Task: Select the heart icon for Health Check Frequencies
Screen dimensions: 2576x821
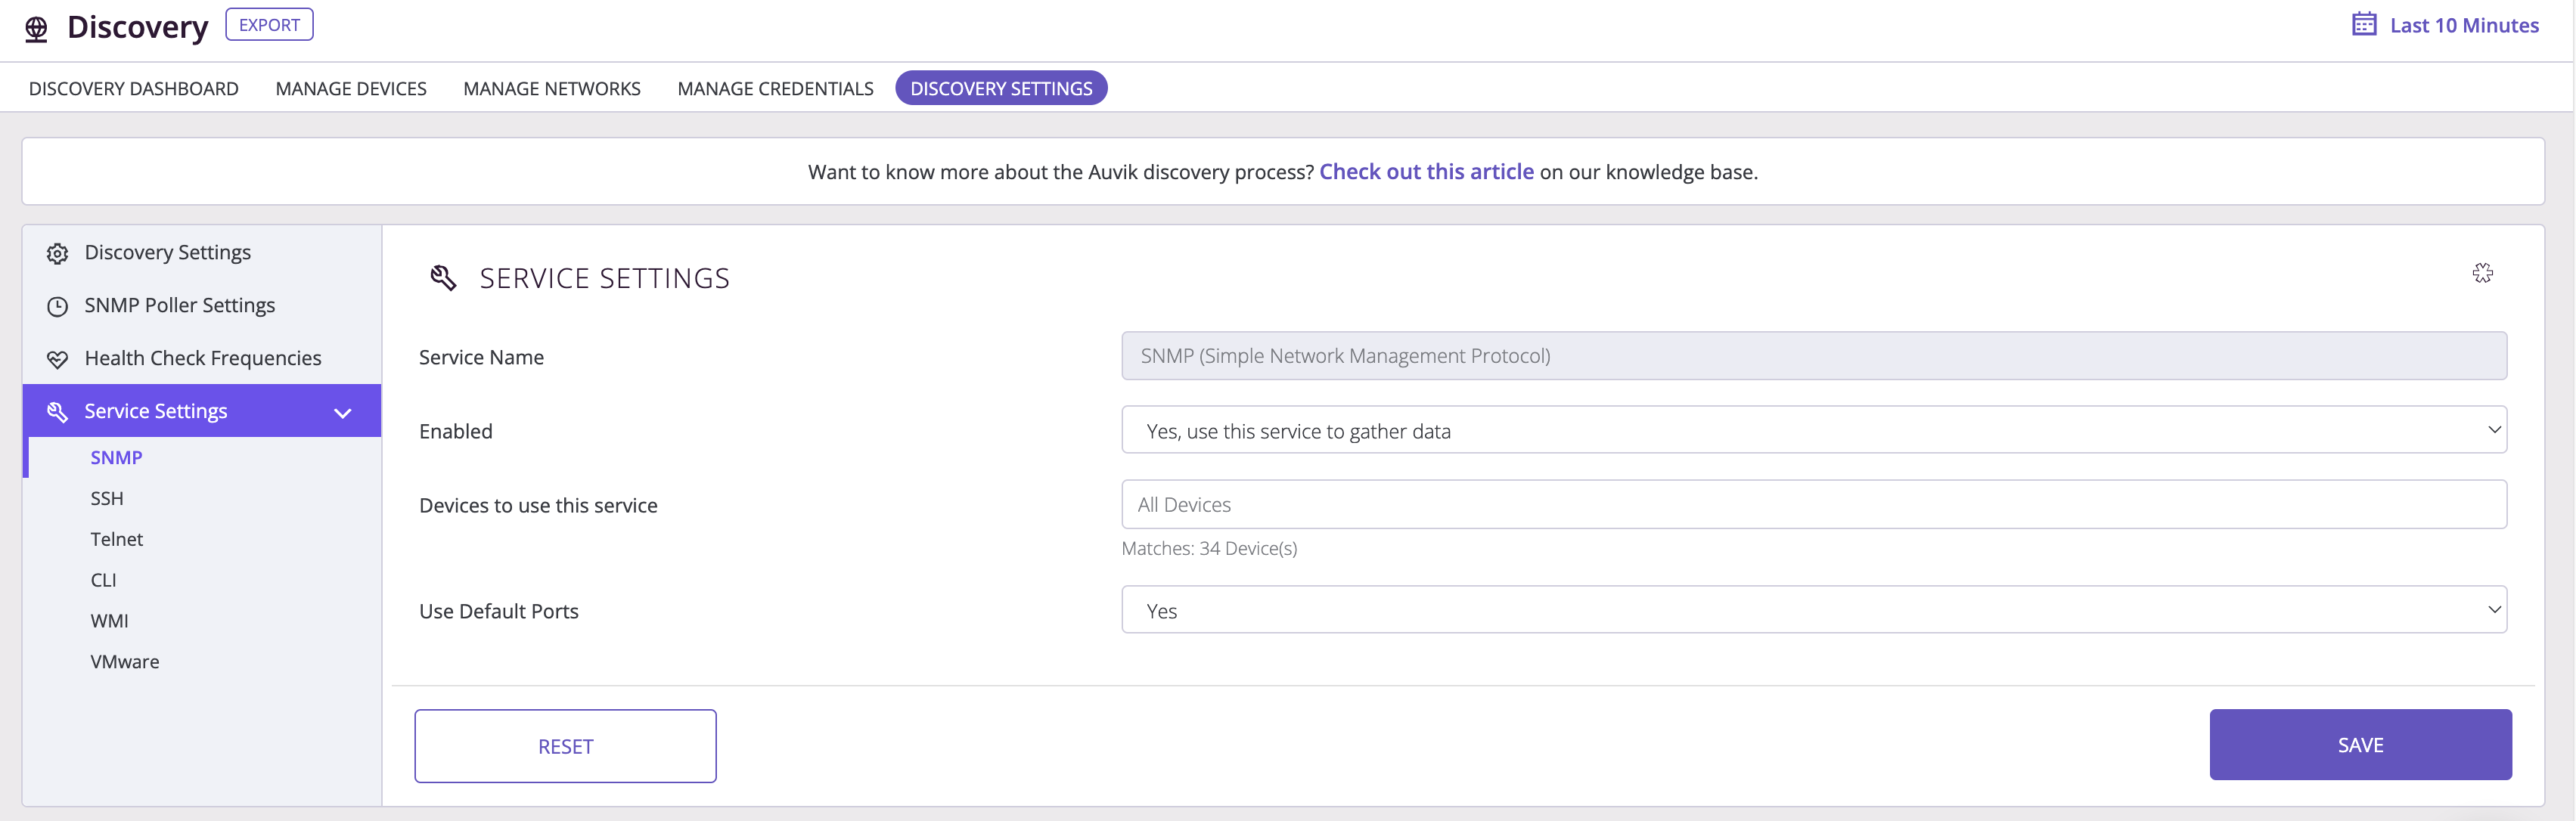Action: tap(57, 357)
